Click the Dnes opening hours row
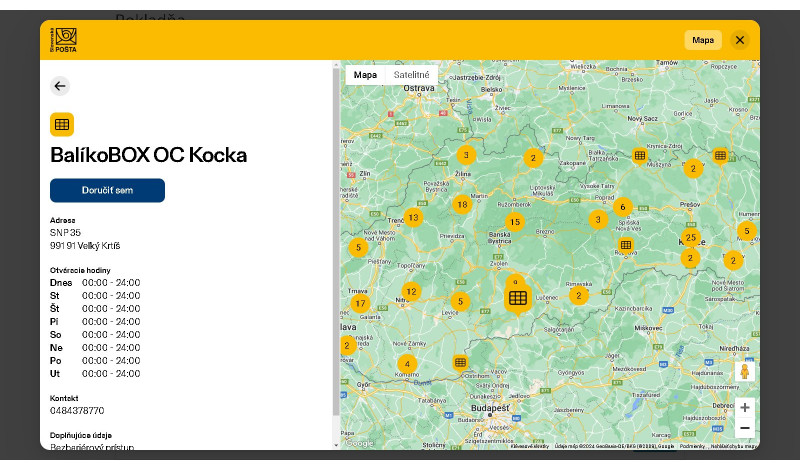This screenshot has height=470, width=800. pos(95,283)
